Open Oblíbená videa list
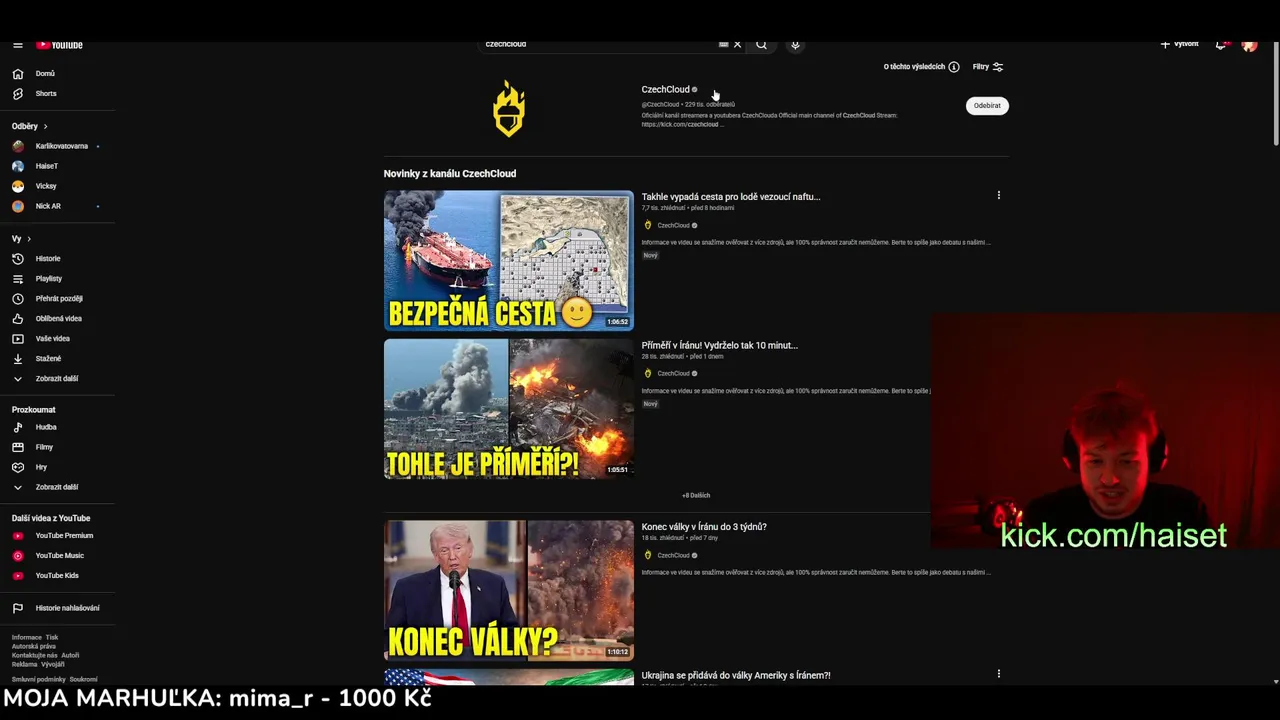 point(57,318)
